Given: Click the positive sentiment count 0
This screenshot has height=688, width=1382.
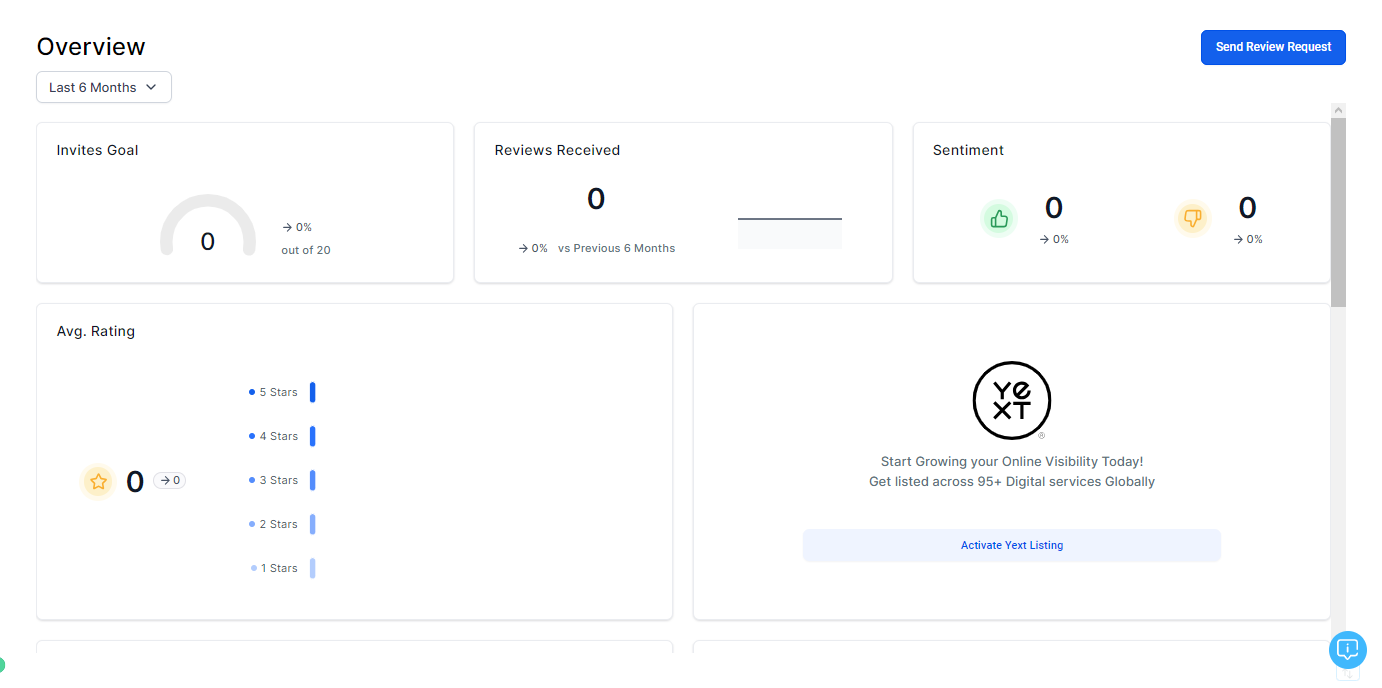Looking at the screenshot, I should [1054, 208].
